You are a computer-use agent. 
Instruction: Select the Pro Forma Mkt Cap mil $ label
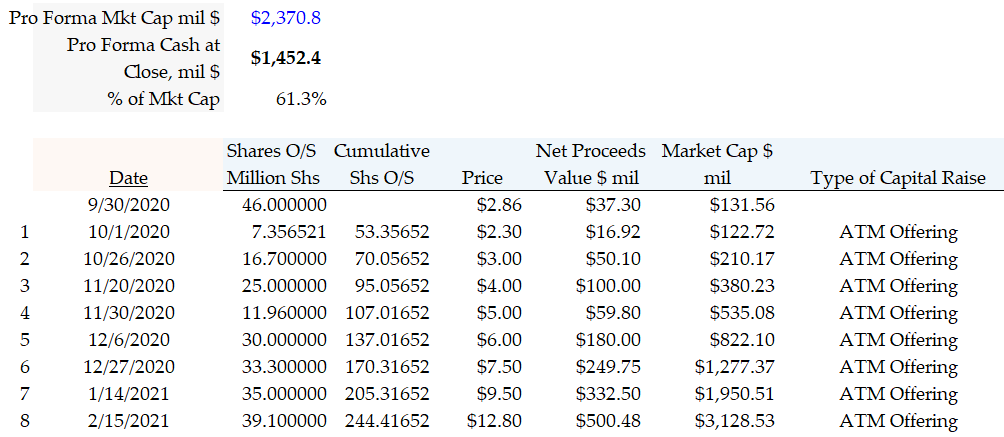[115, 18]
